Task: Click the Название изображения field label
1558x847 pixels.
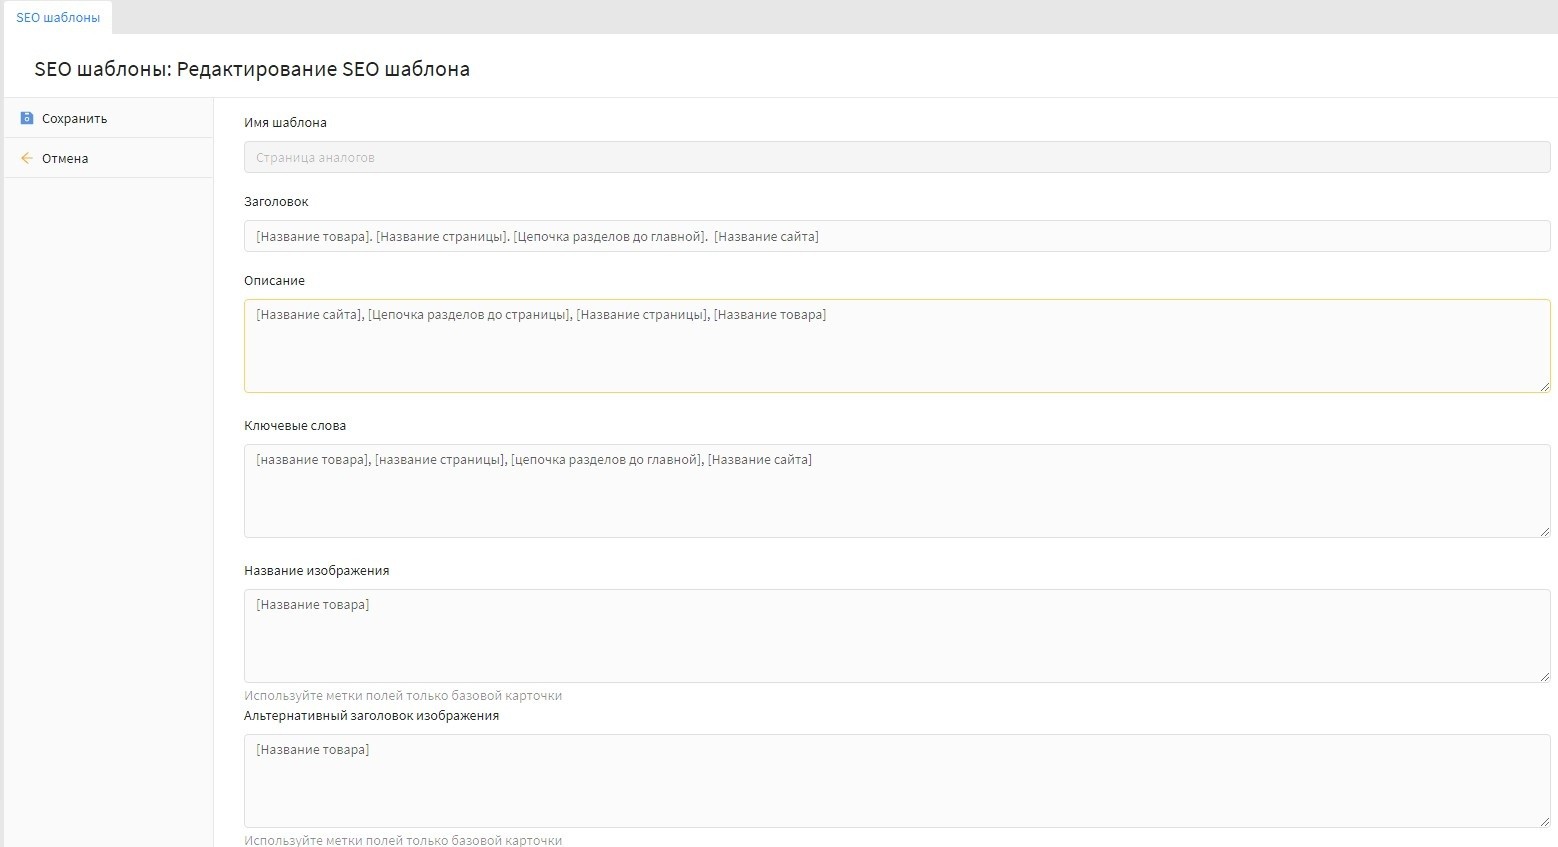Action: [x=316, y=570]
